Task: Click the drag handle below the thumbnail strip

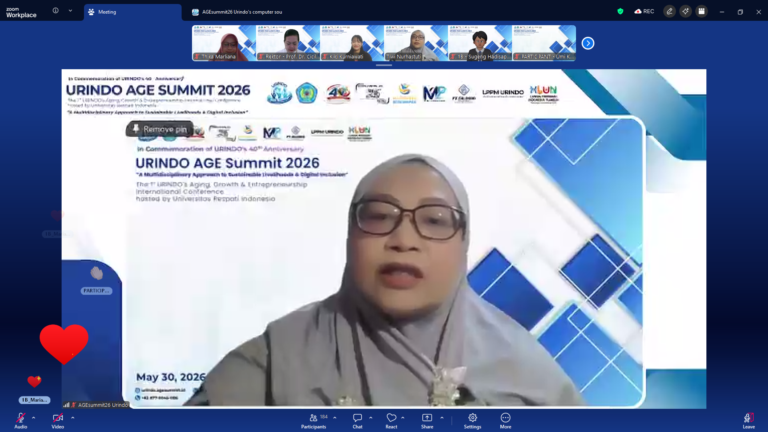Action: (384, 65)
